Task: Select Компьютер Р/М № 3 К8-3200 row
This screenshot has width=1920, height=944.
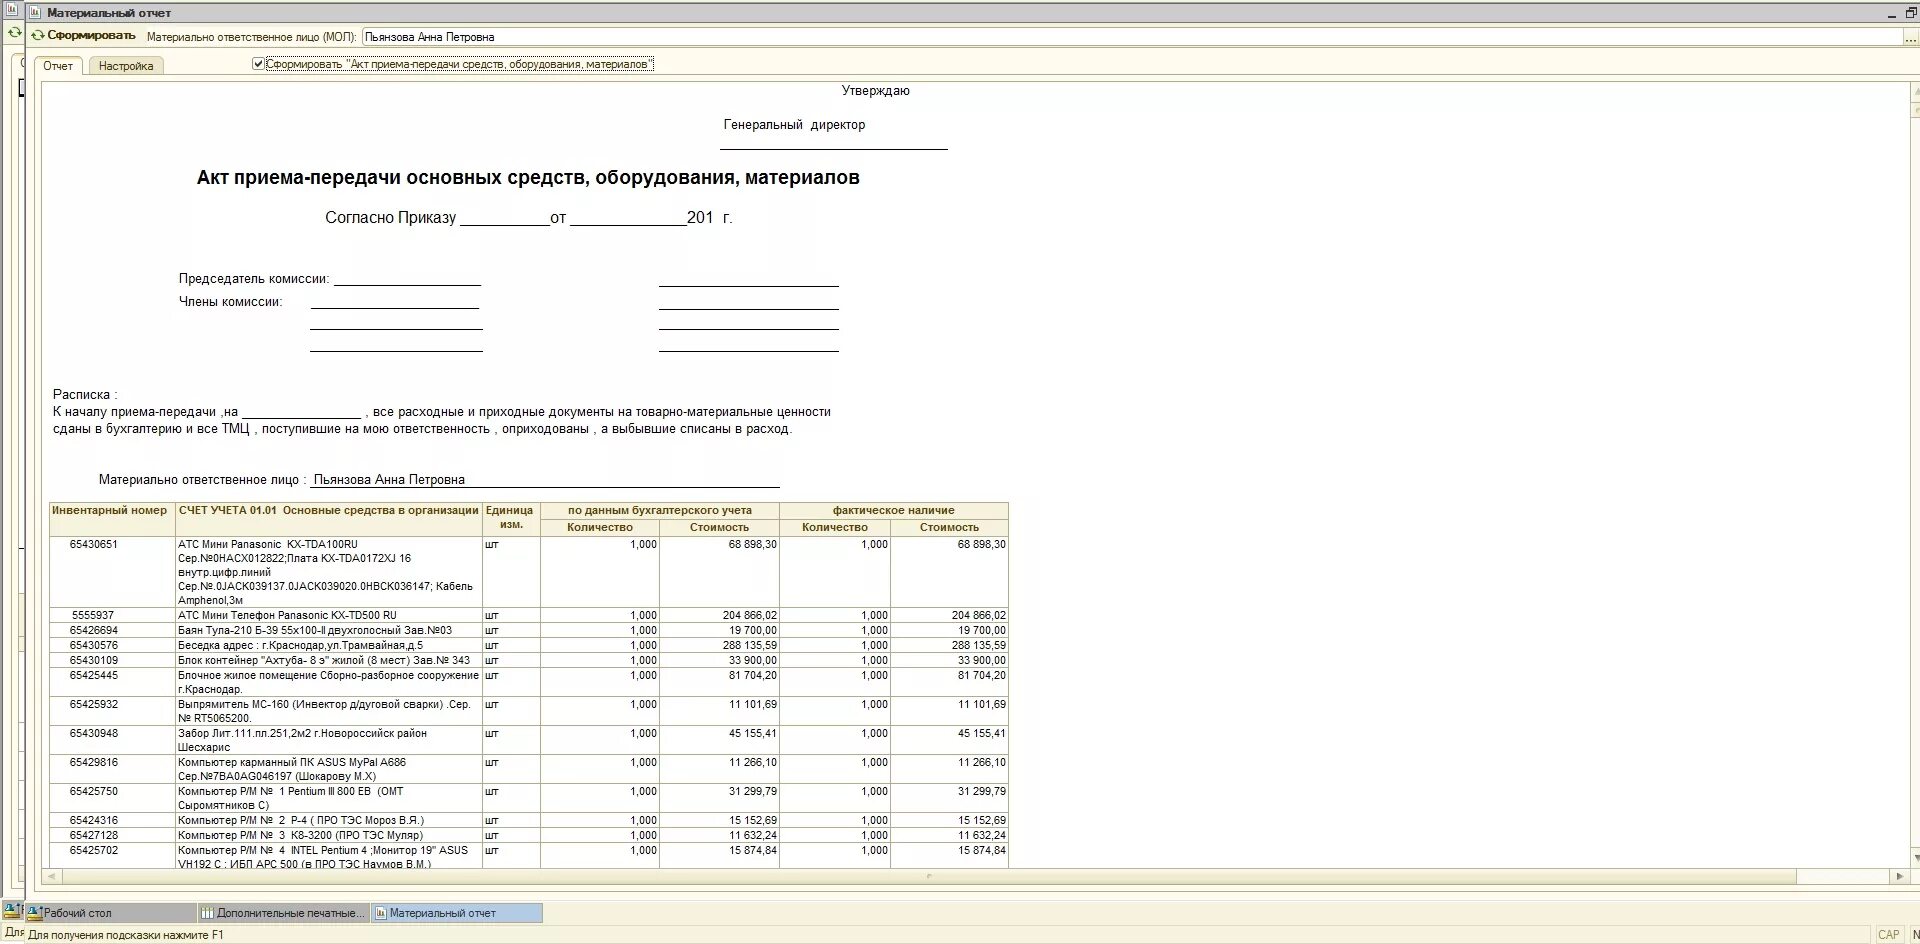Action: click(x=300, y=836)
